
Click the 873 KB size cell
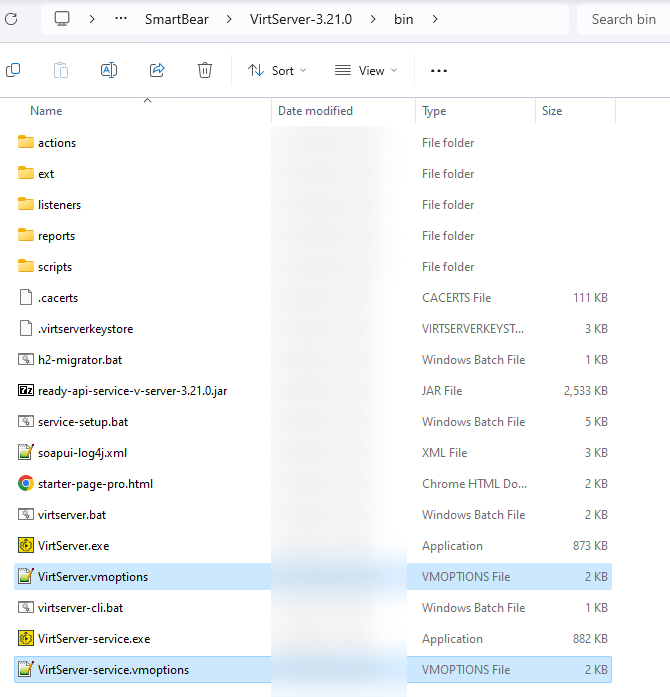tap(590, 546)
